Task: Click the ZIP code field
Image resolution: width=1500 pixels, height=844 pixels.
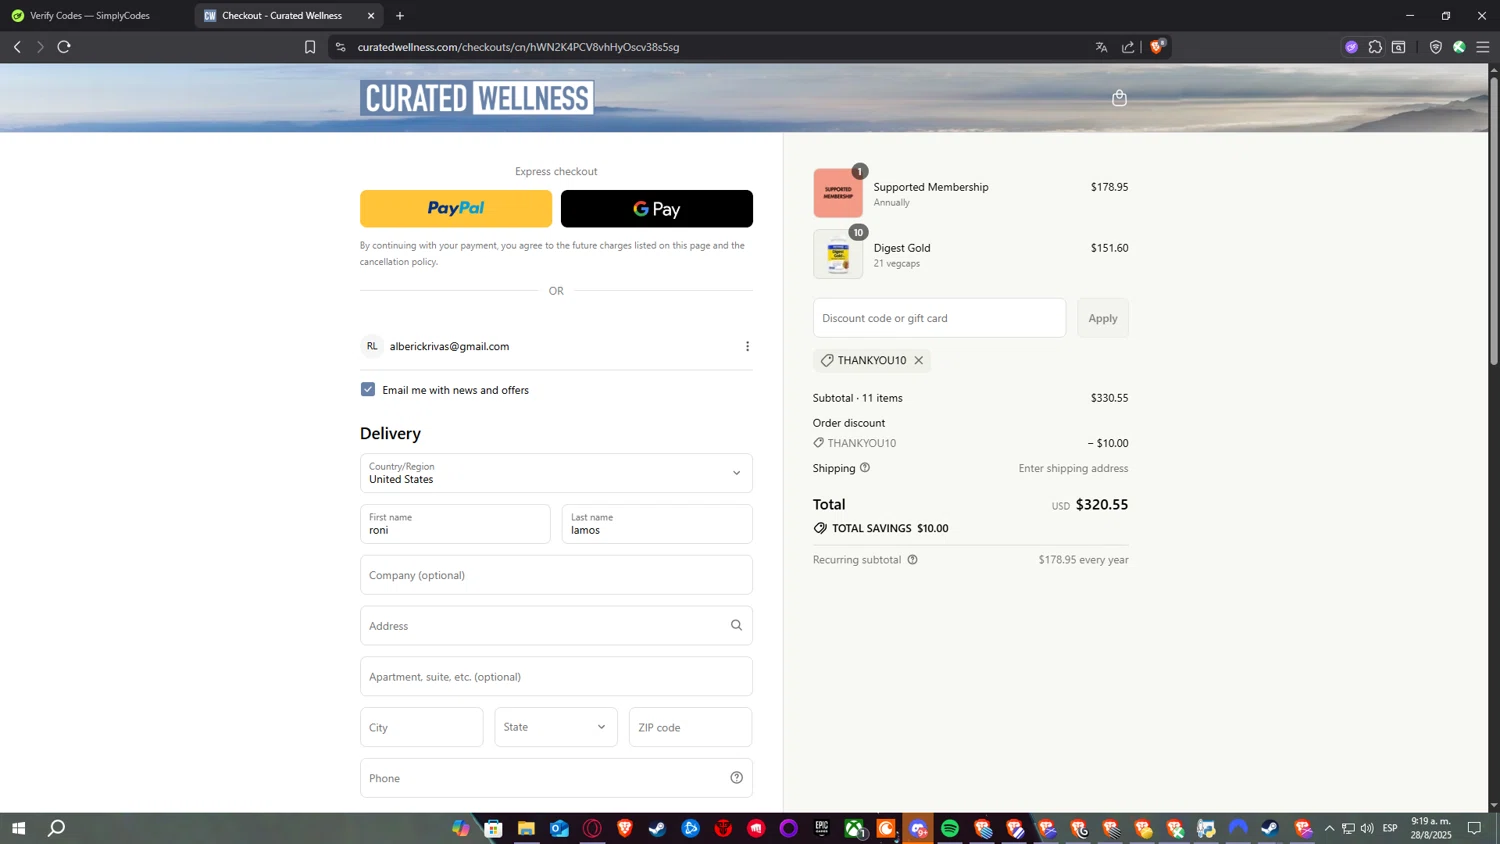Action: pos(690,727)
